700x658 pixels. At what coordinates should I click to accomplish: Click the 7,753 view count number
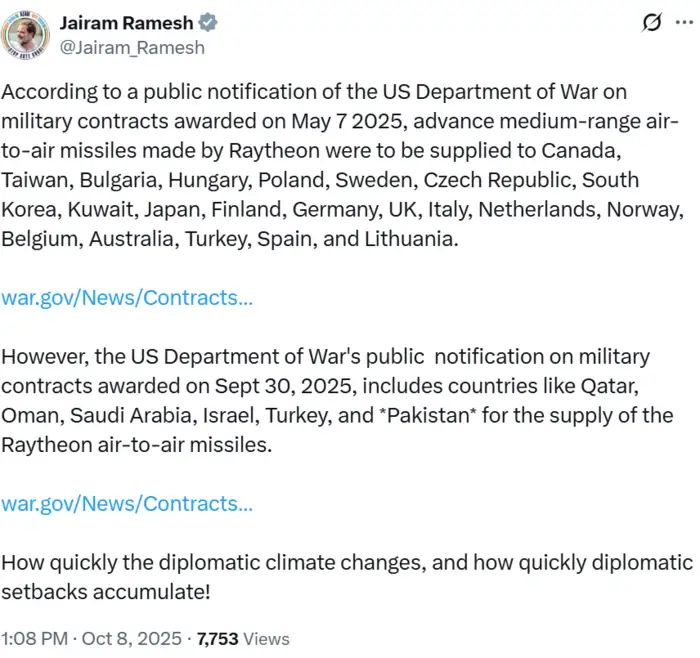point(218,638)
